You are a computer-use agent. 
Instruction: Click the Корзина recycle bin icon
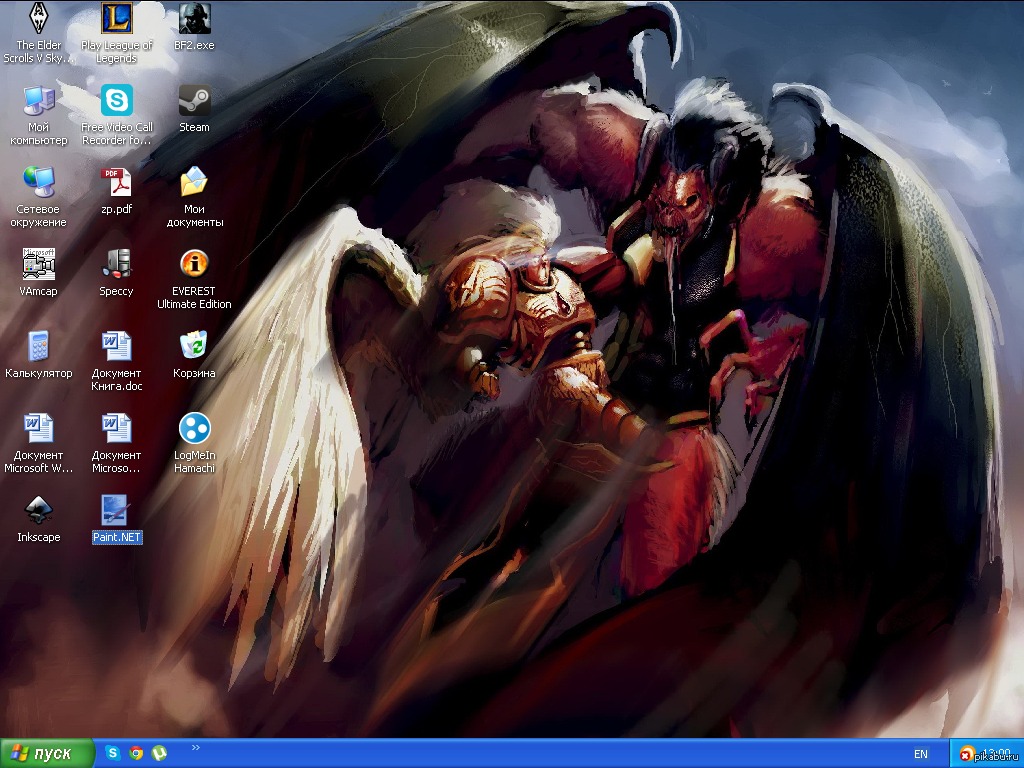[194, 347]
